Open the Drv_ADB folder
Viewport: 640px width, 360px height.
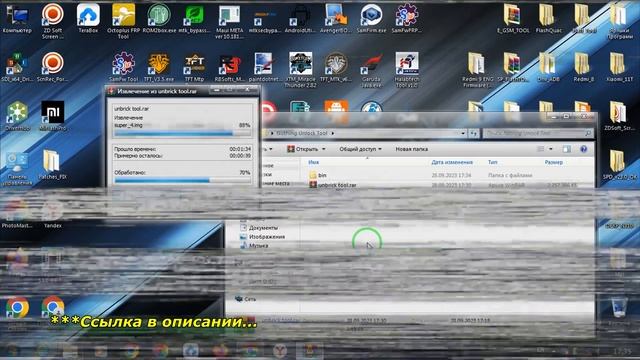point(549,67)
